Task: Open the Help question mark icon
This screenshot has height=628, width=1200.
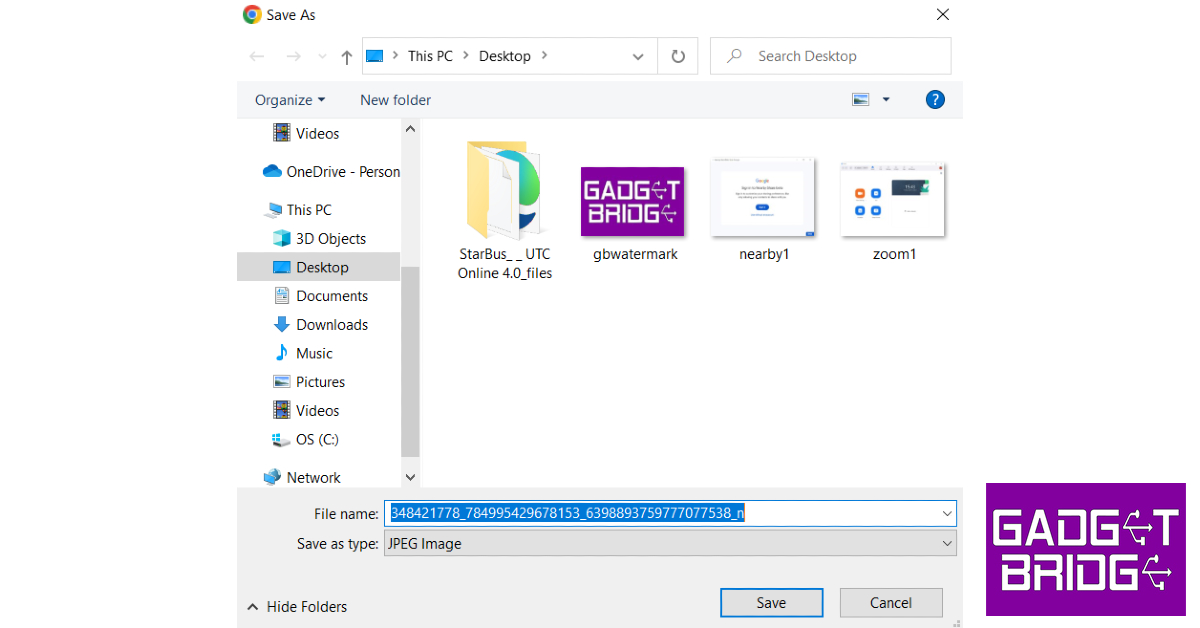Action: click(x=935, y=99)
